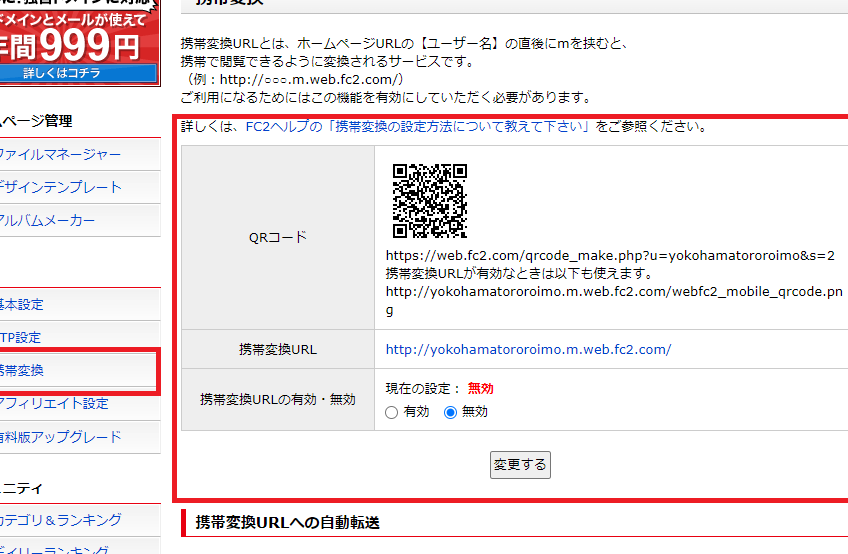This screenshot has width=848, height=554.
Task: Open カテゴリ＆ランキング in the sidebar
Action: (60, 520)
